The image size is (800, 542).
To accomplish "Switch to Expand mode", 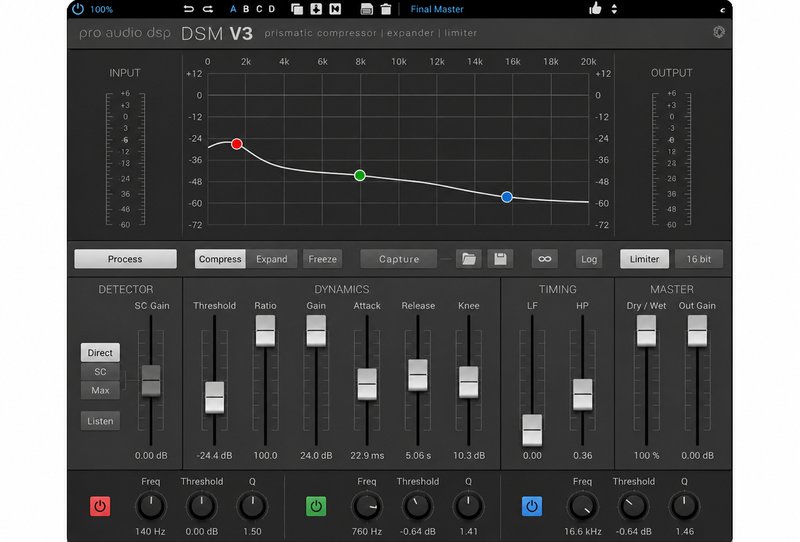I will coord(271,259).
